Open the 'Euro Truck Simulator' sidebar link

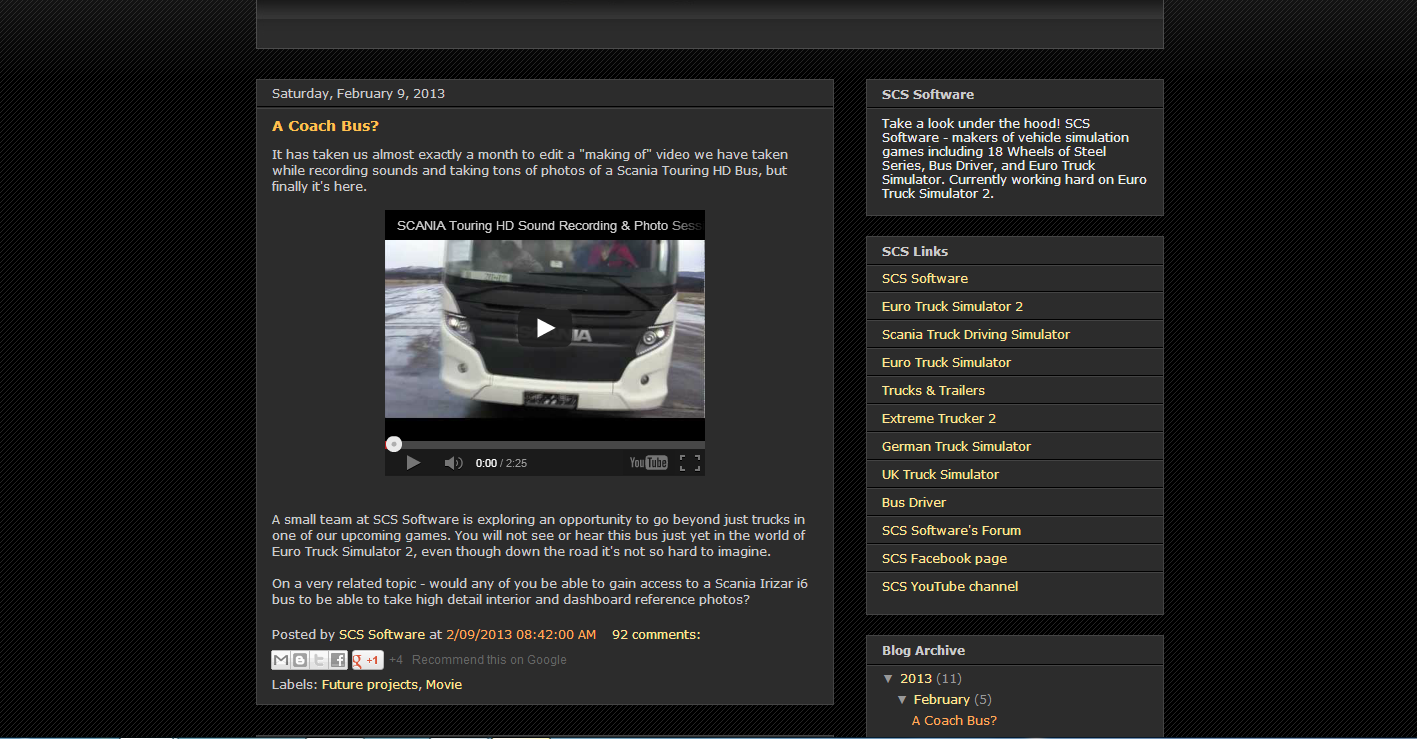pos(946,362)
